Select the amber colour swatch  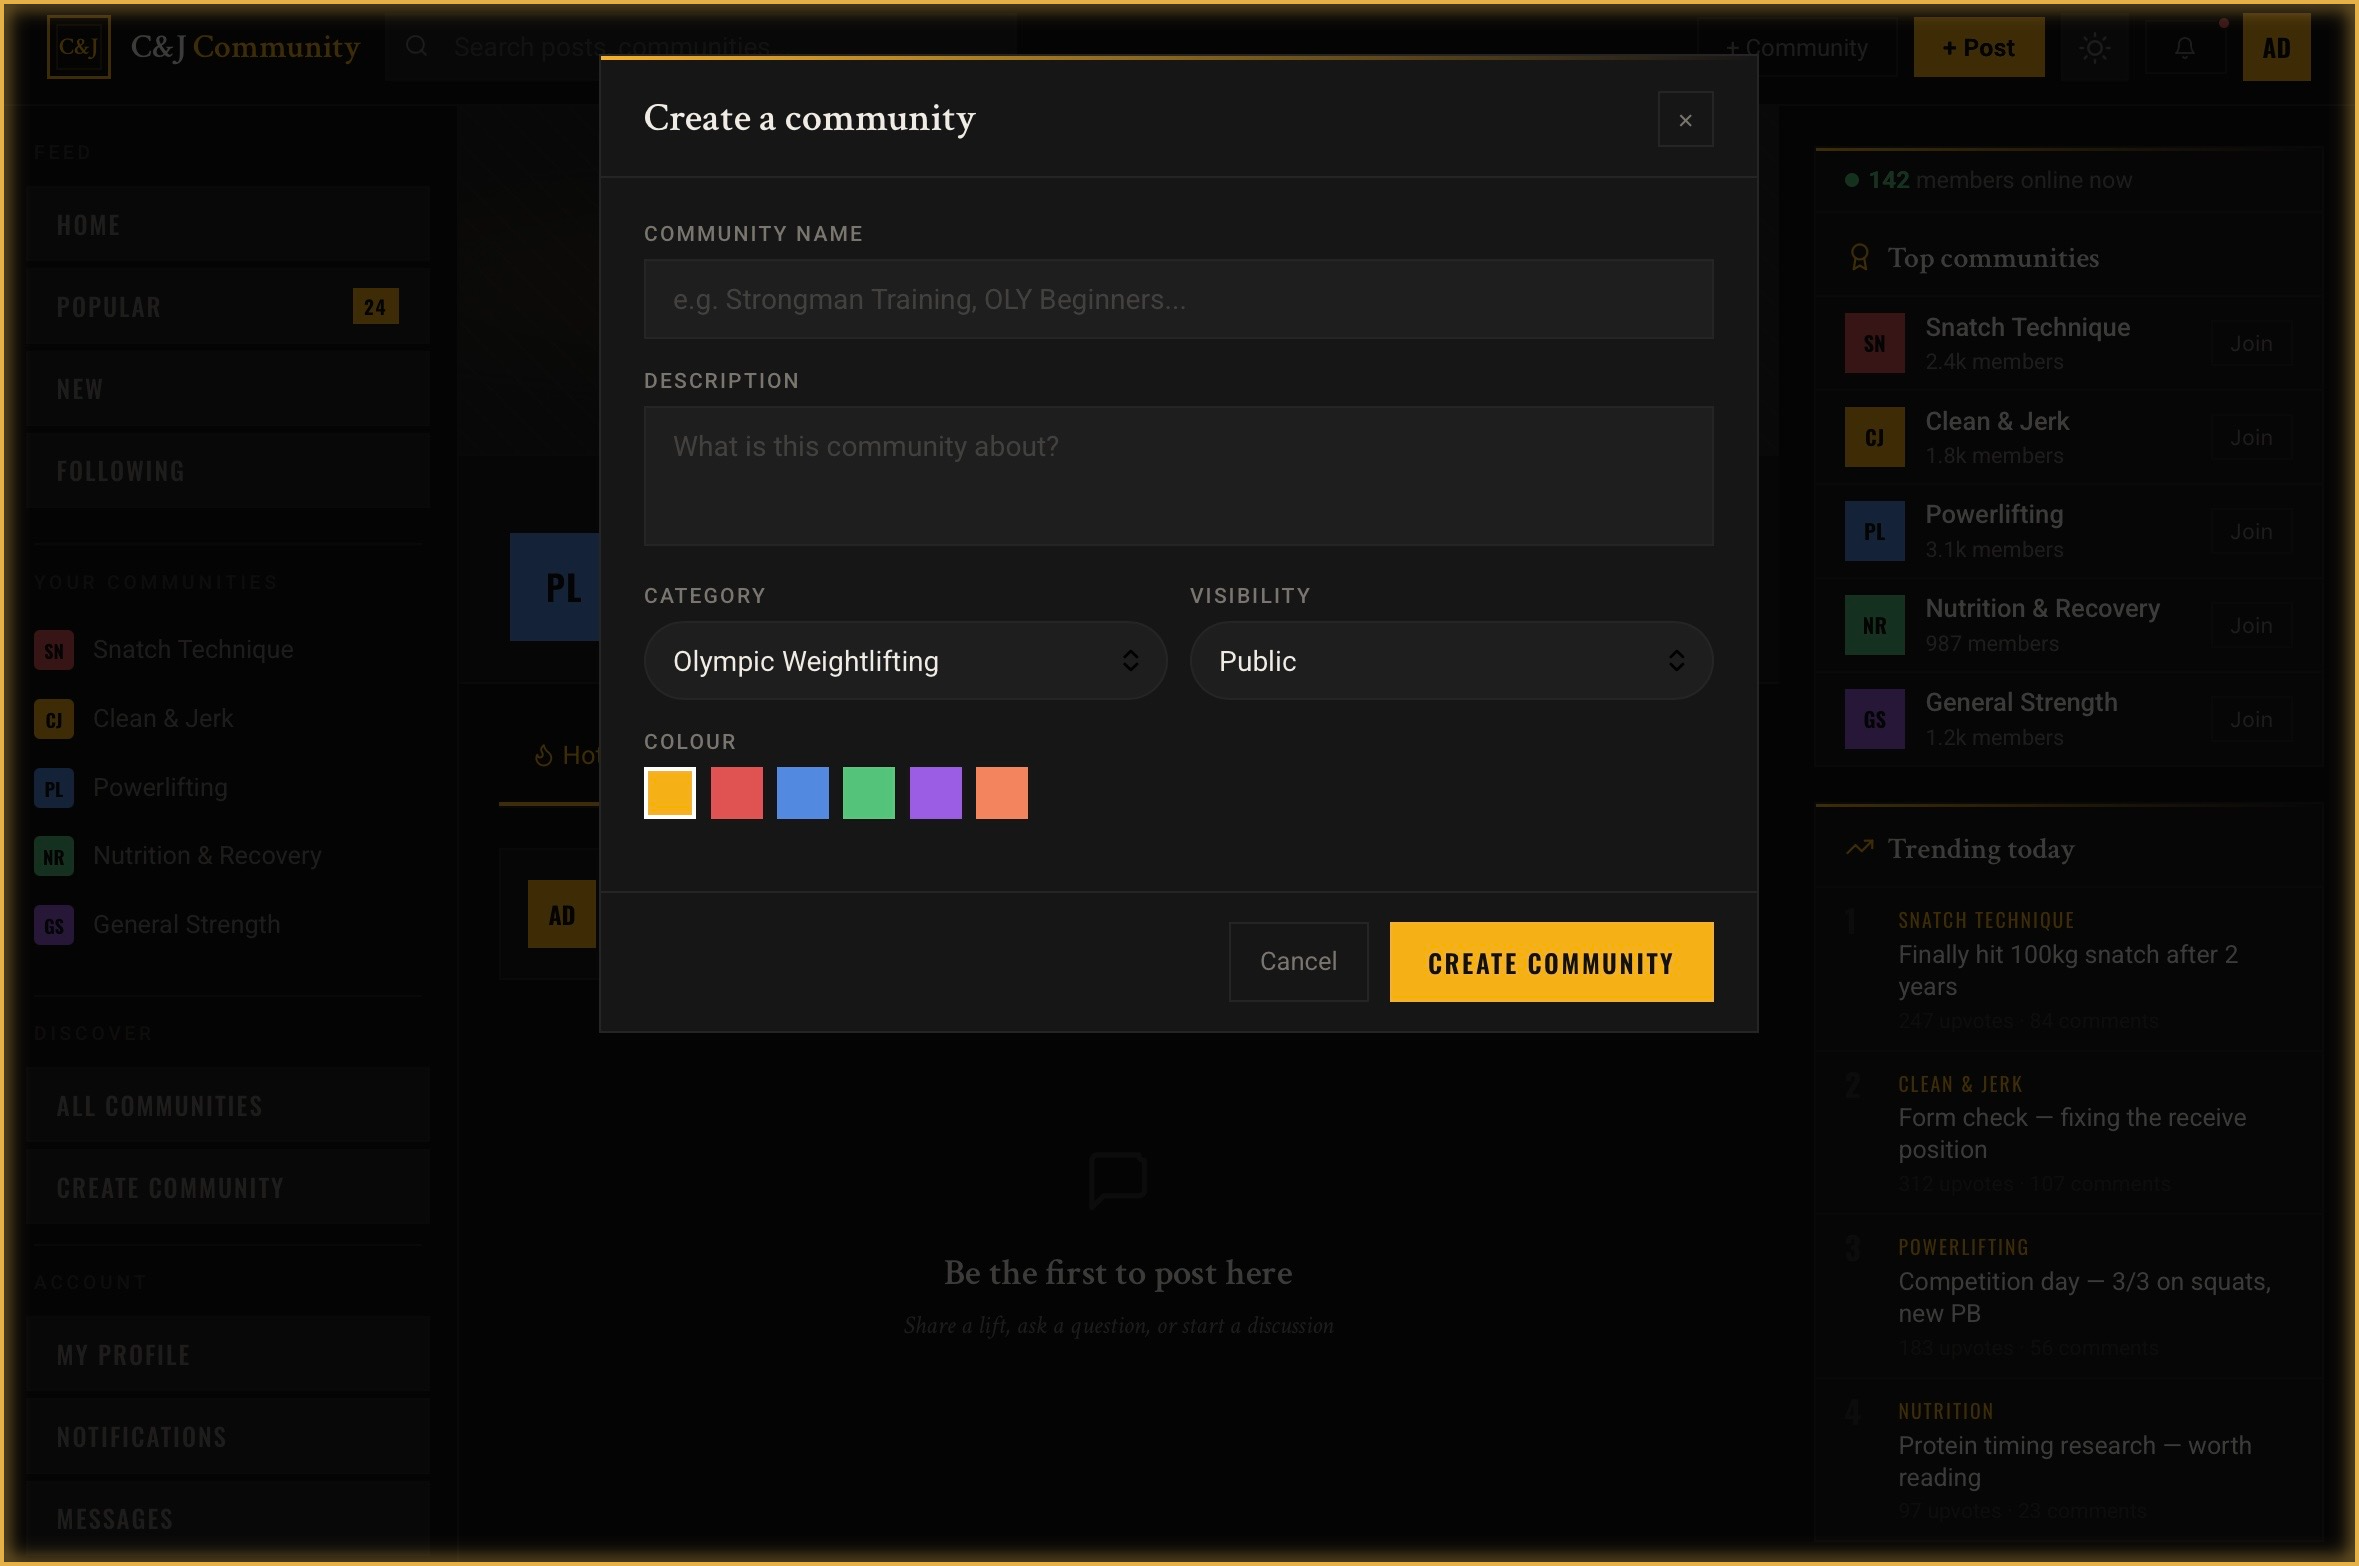click(670, 793)
